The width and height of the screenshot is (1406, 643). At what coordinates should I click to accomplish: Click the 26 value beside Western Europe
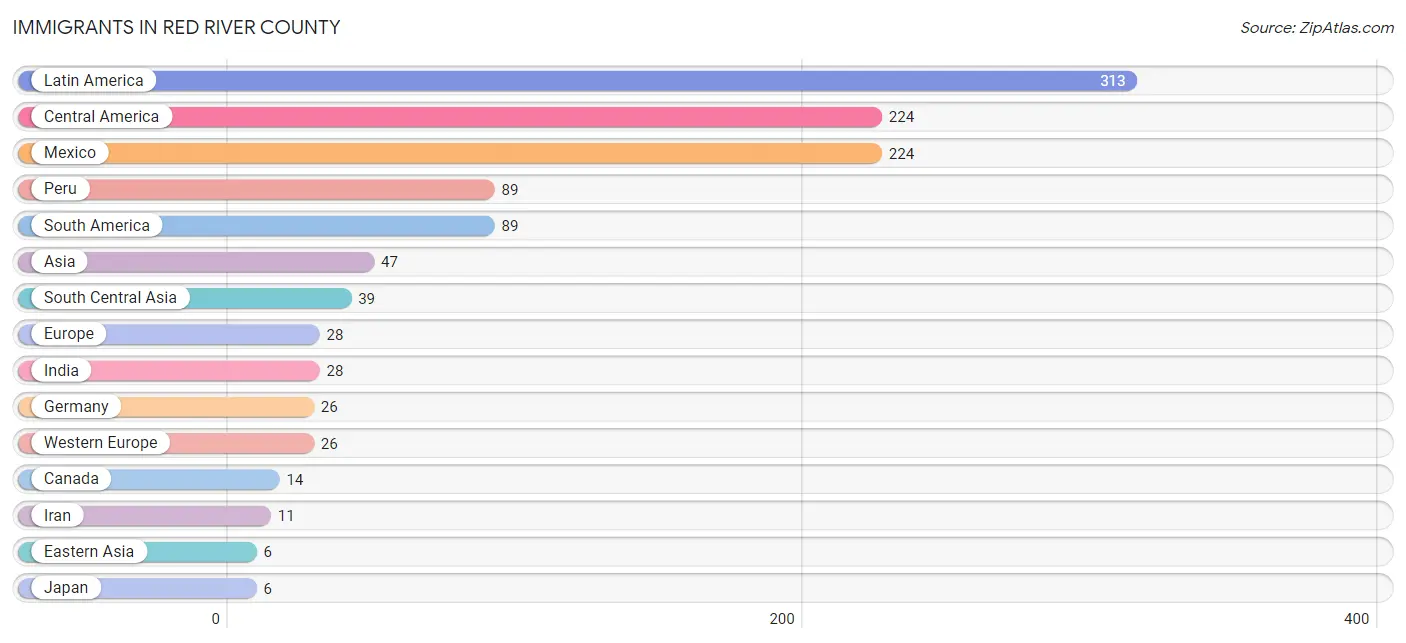click(x=329, y=443)
